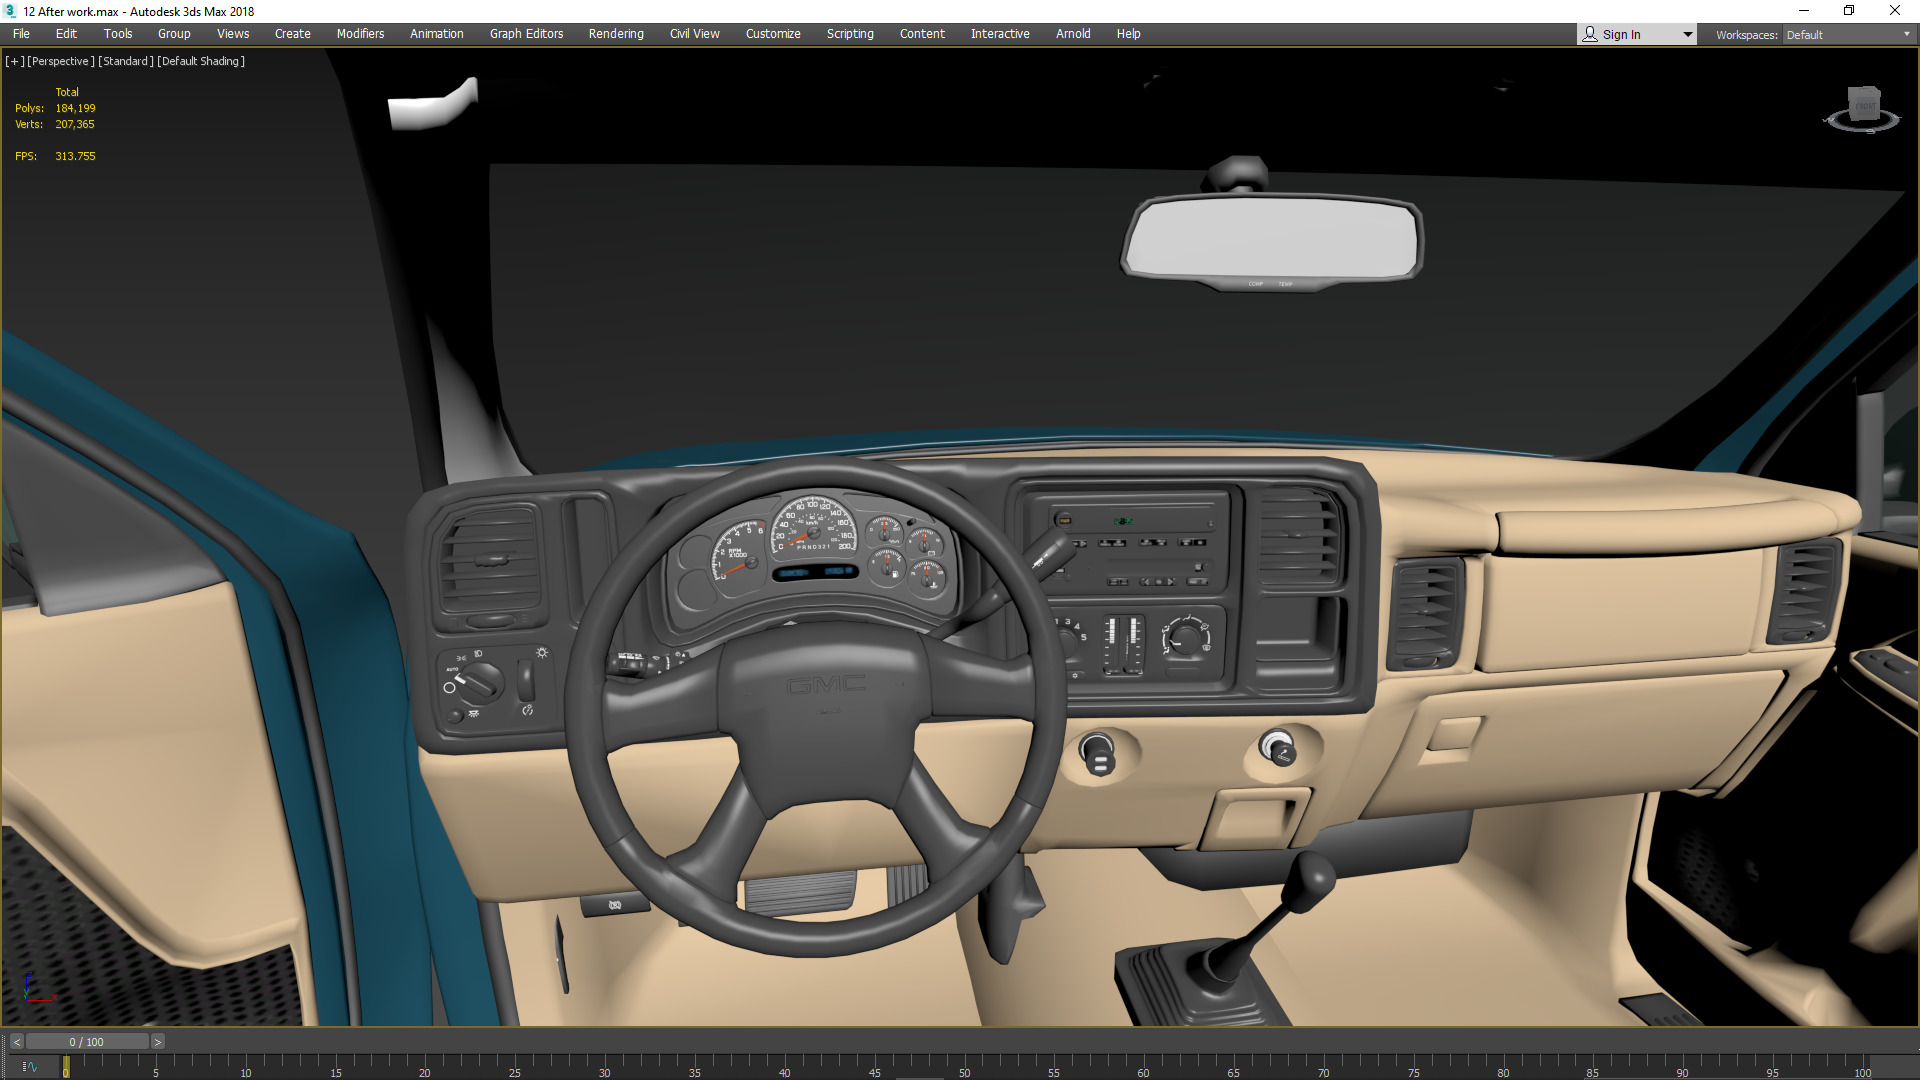The width and height of the screenshot is (1920, 1080).
Task: Step to previous frame arrow
Action: [16, 1042]
